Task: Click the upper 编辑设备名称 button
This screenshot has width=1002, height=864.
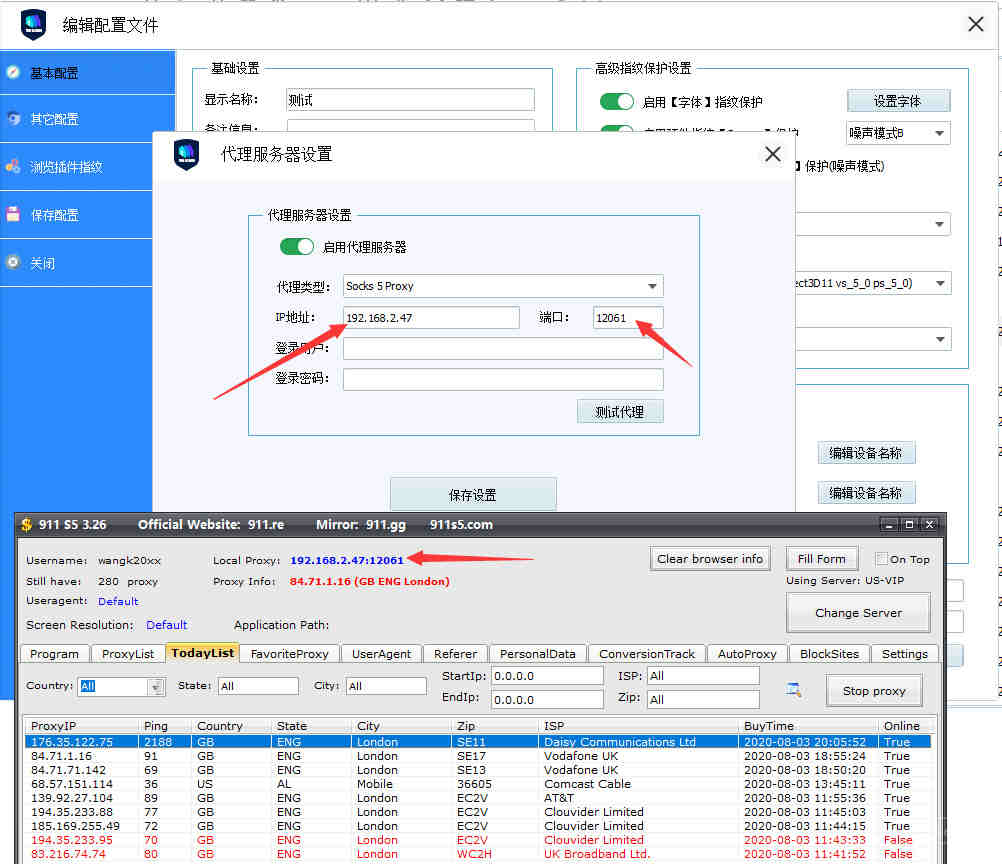Action: pos(866,453)
